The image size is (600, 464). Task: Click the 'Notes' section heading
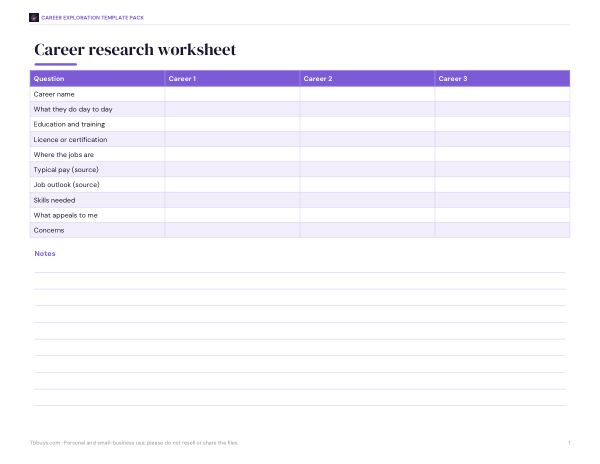tap(45, 254)
